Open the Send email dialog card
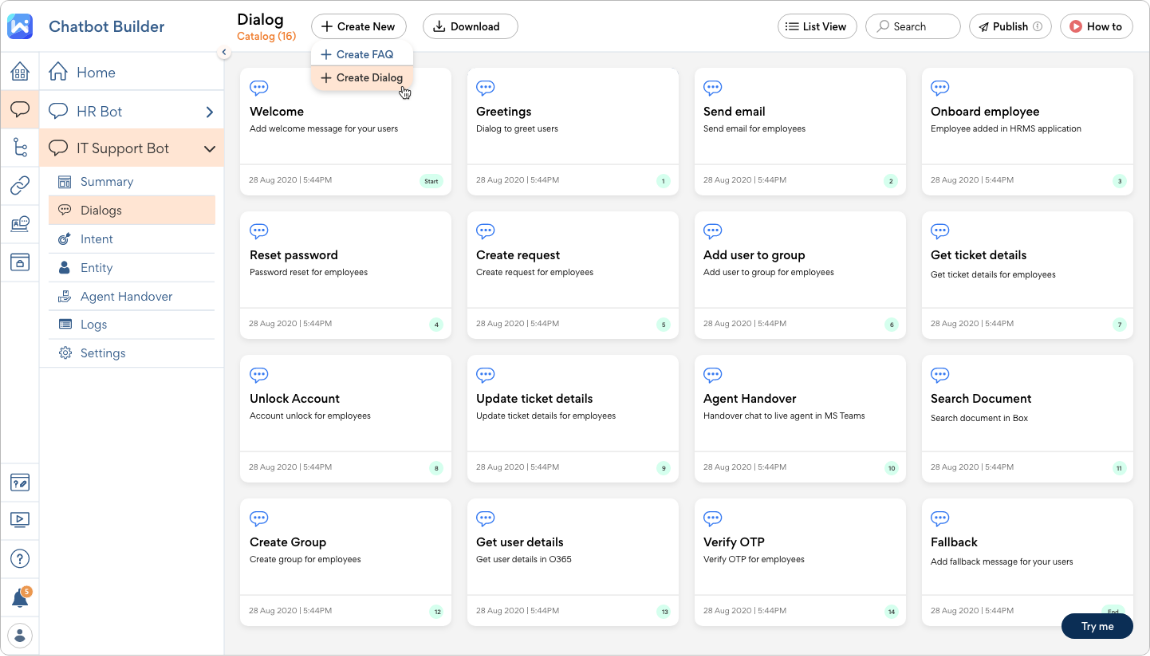Image resolution: width=1150 pixels, height=656 pixels. (800, 131)
